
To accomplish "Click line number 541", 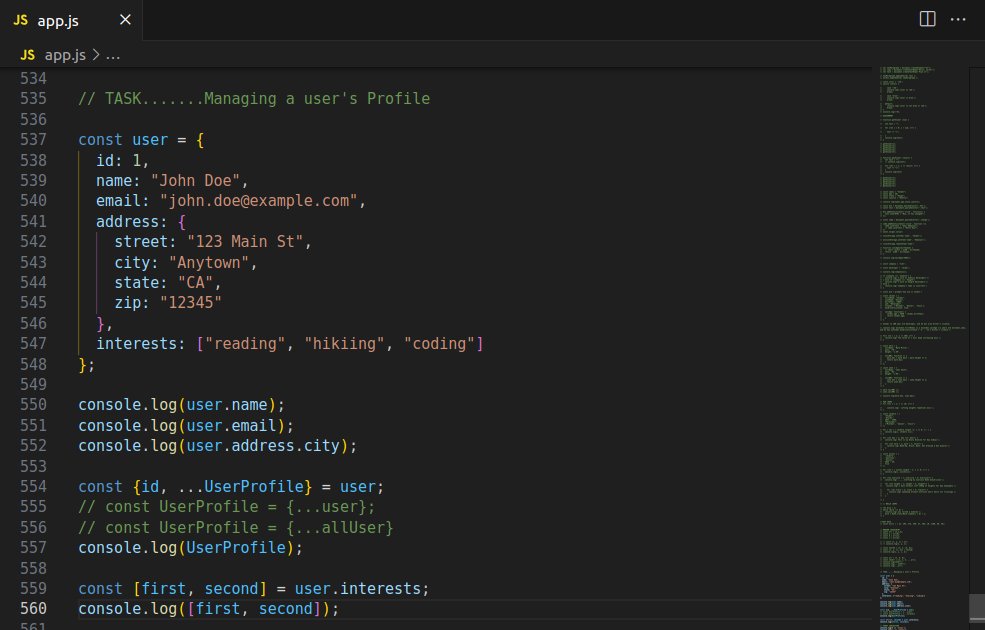I will click(x=33, y=221).
